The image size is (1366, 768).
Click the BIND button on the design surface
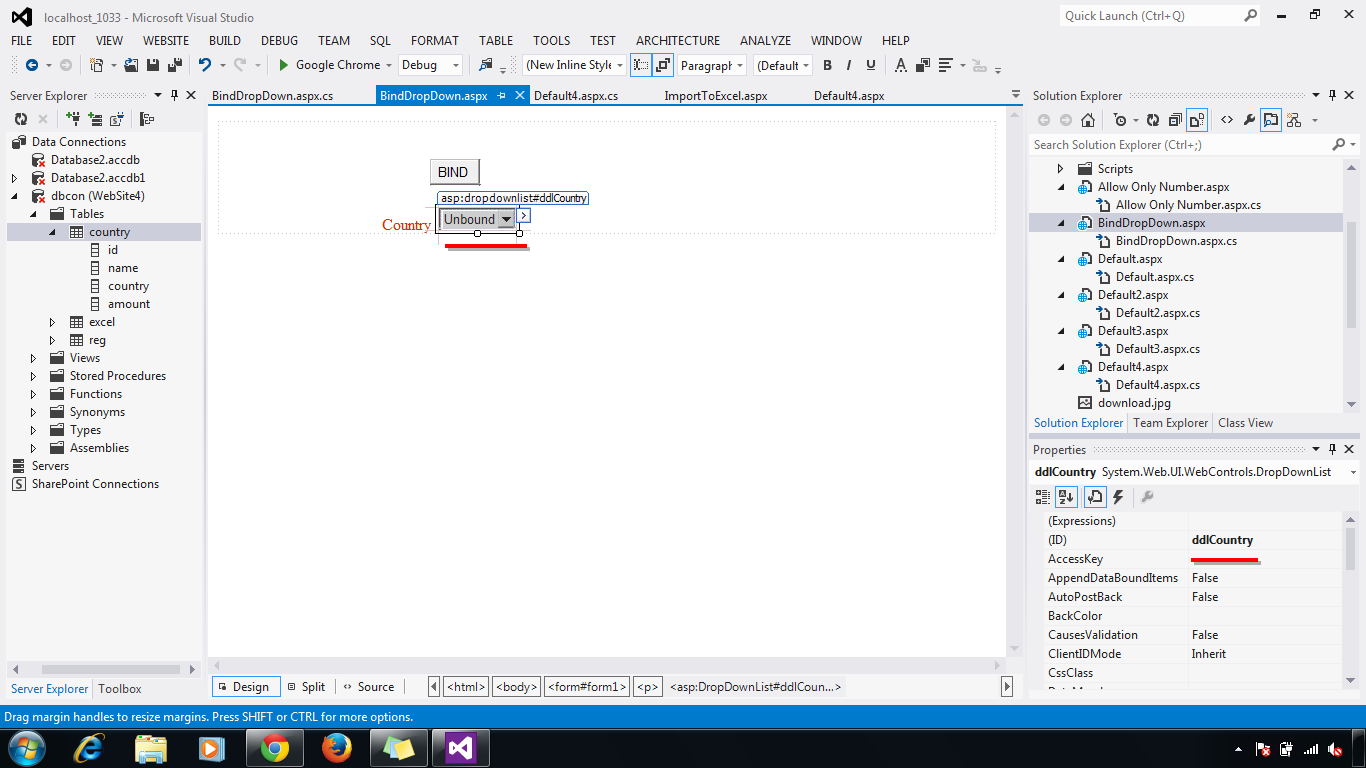pyautogui.click(x=454, y=171)
